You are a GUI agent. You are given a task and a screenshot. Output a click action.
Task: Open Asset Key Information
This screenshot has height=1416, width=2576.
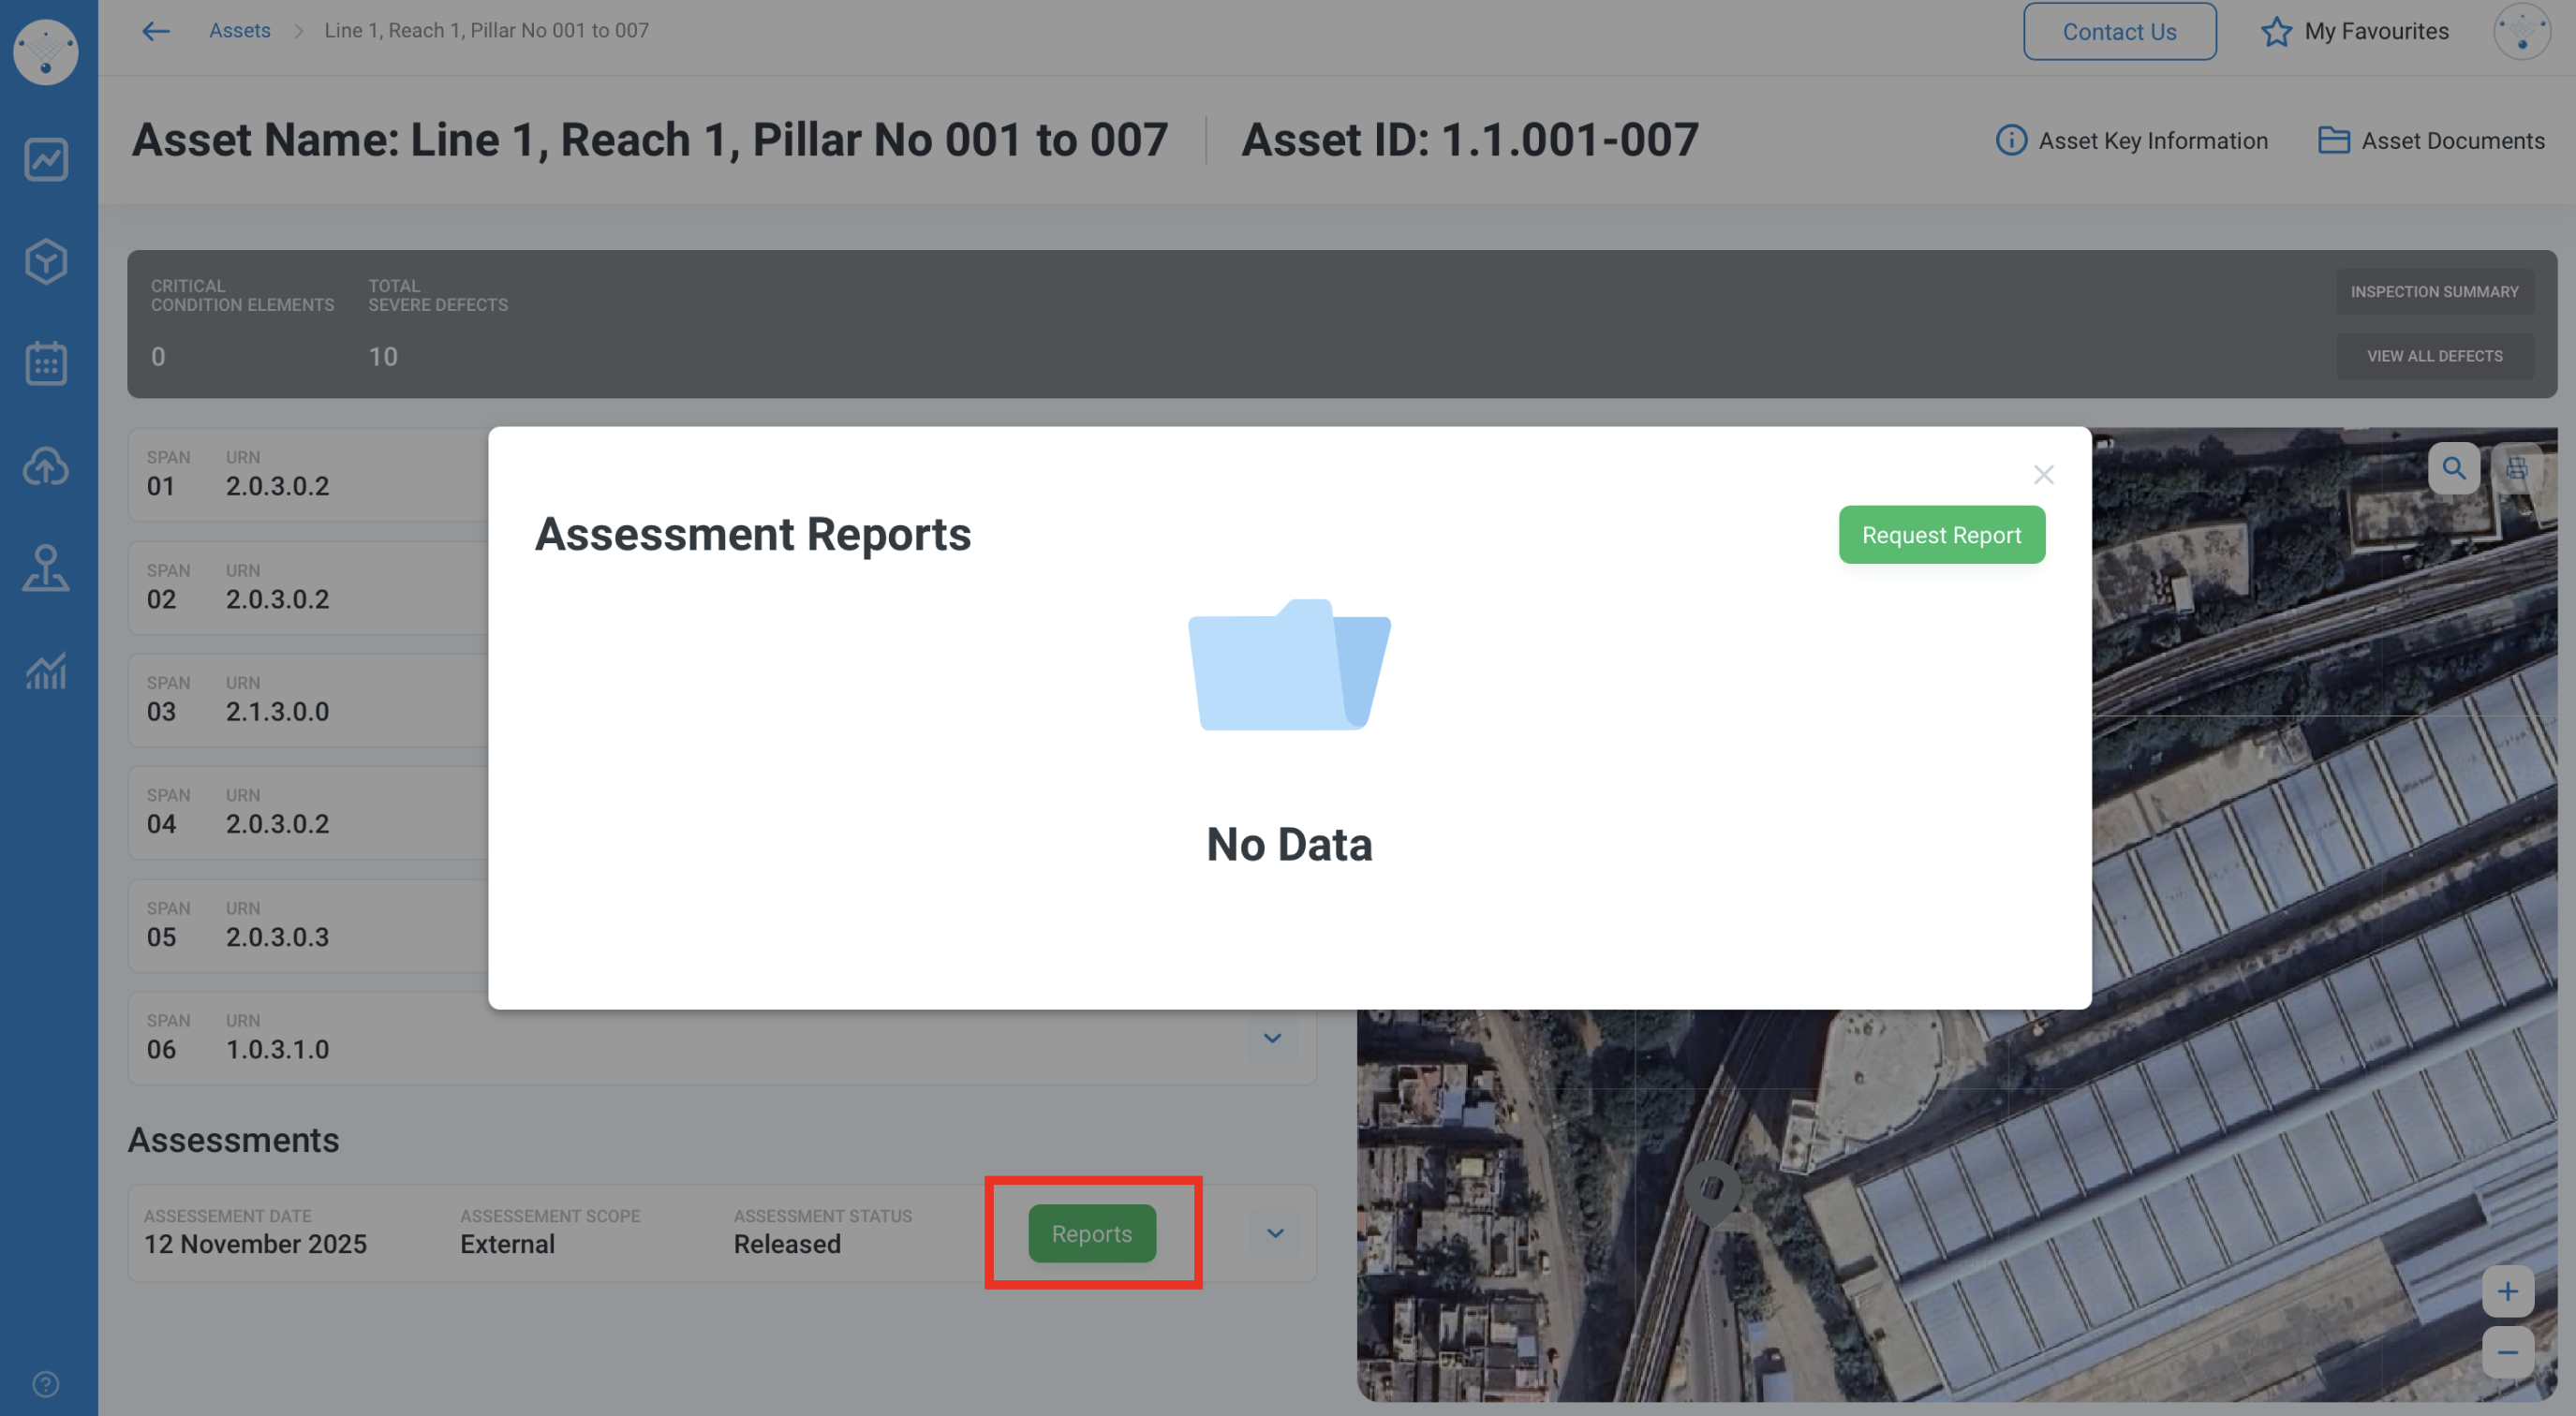pos(2131,141)
